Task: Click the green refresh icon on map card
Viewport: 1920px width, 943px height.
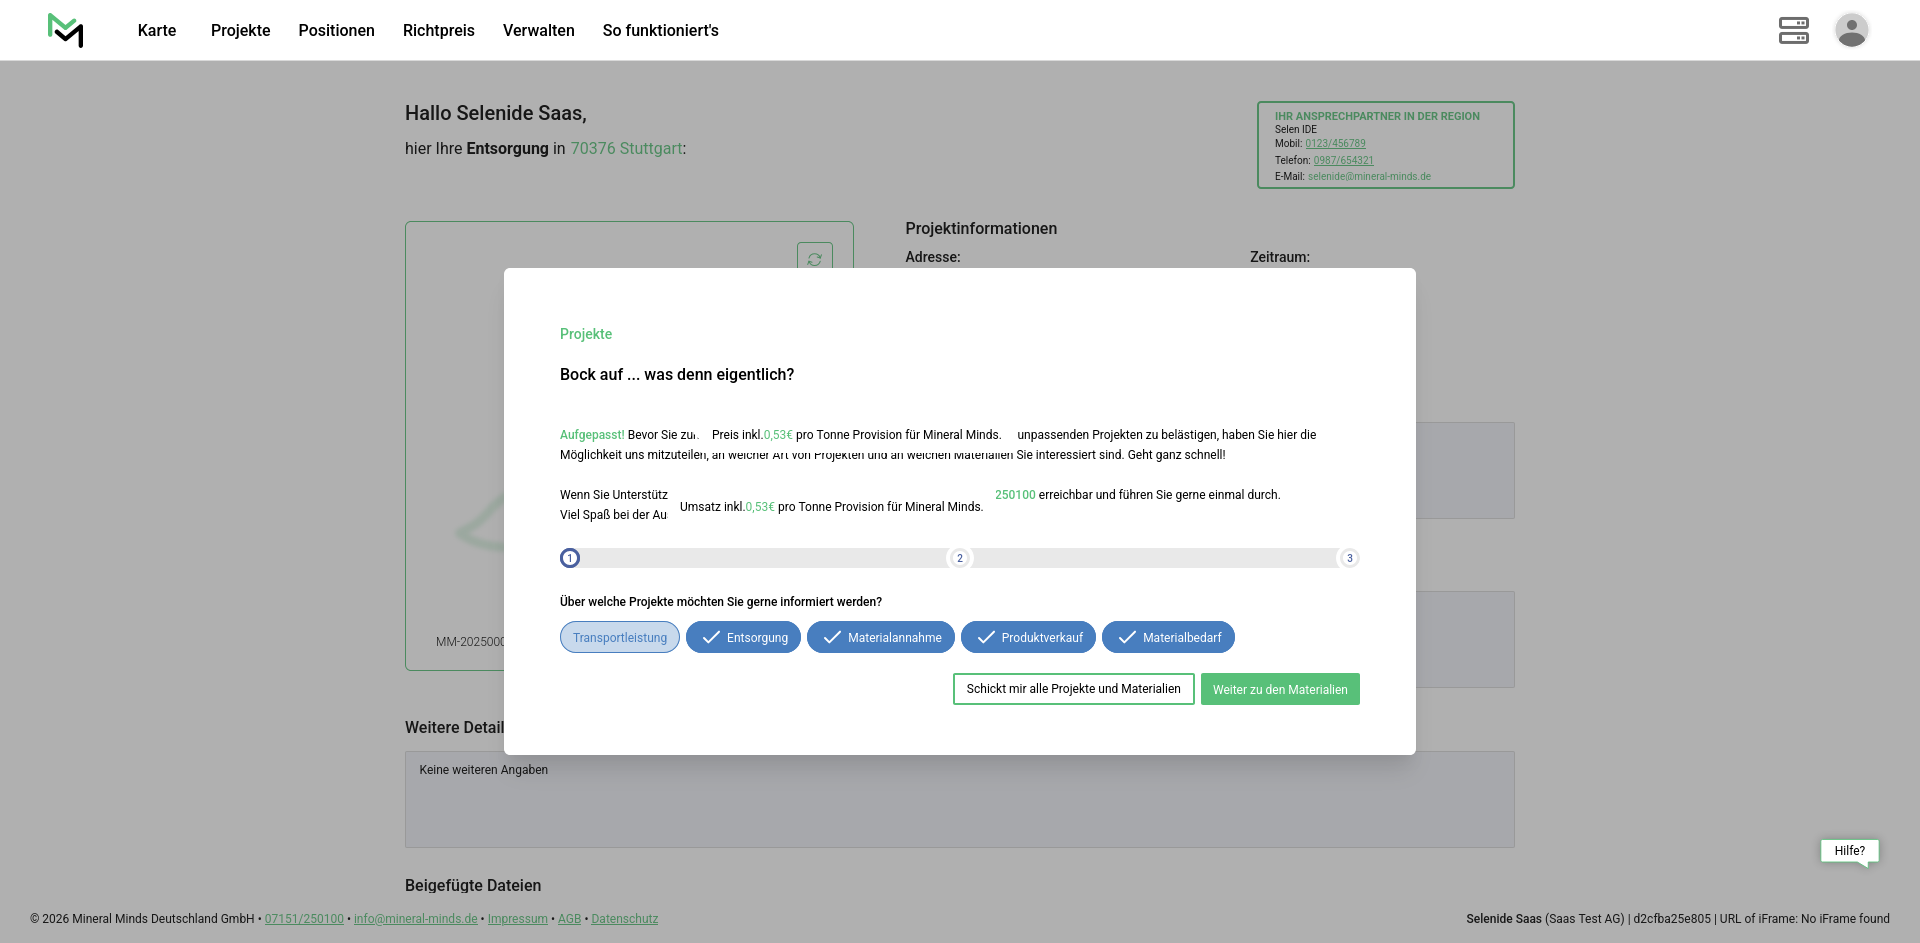Action: (814, 258)
